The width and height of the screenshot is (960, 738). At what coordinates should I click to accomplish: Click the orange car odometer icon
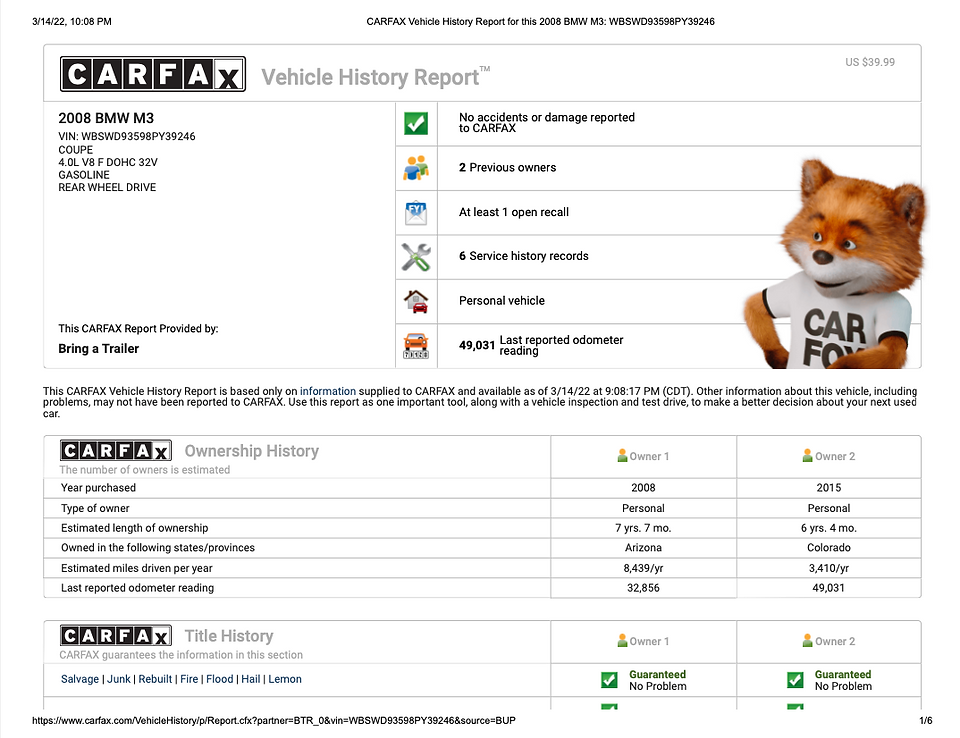[x=416, y=346]
